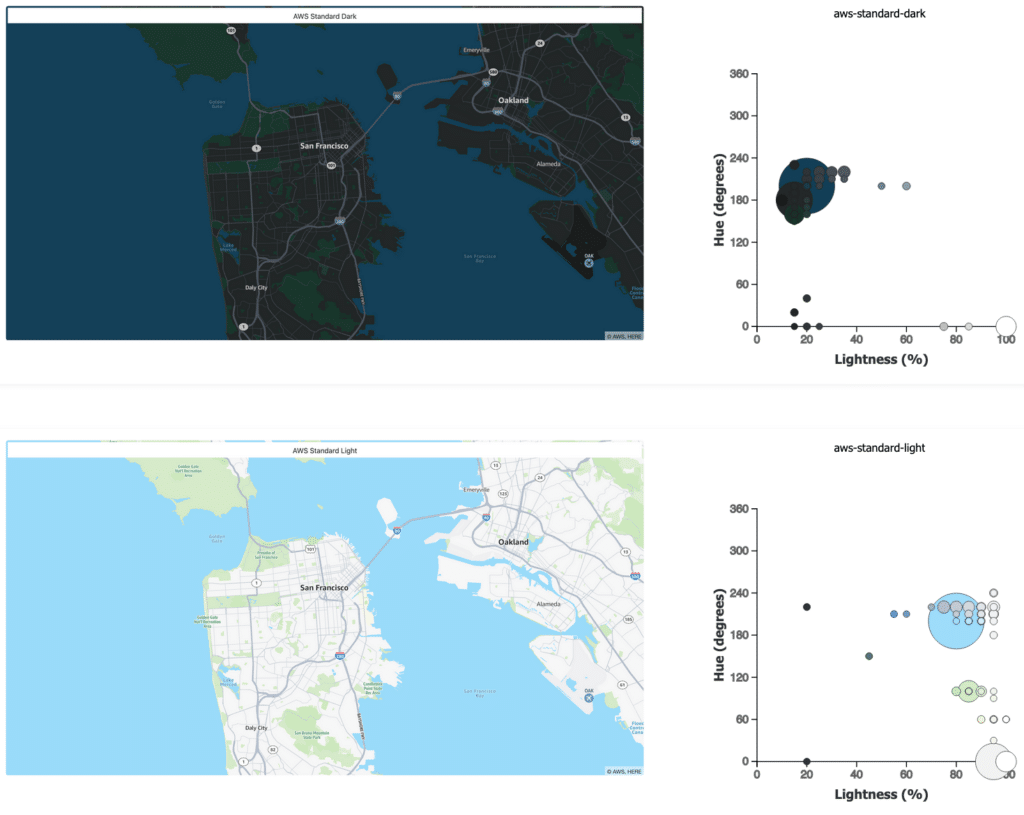Open the AWS, HERE attribution on dark map
The image size is (1024, 815).
623,335
